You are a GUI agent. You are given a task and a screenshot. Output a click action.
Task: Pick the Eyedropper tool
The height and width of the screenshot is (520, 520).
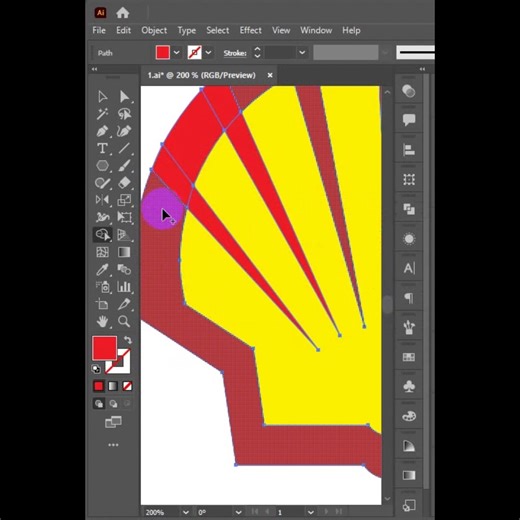click(x=103, y=269)
